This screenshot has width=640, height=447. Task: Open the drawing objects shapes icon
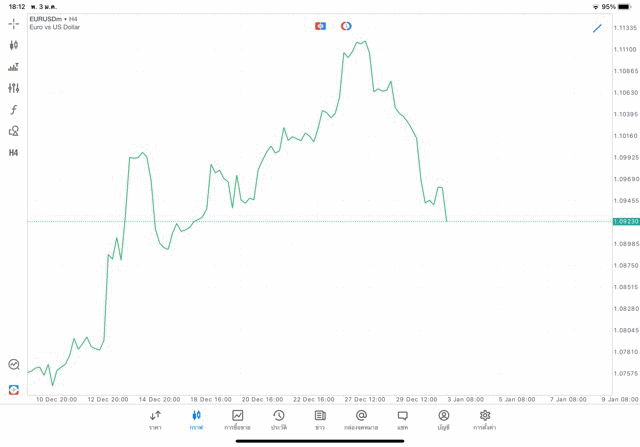coord(14,131)
